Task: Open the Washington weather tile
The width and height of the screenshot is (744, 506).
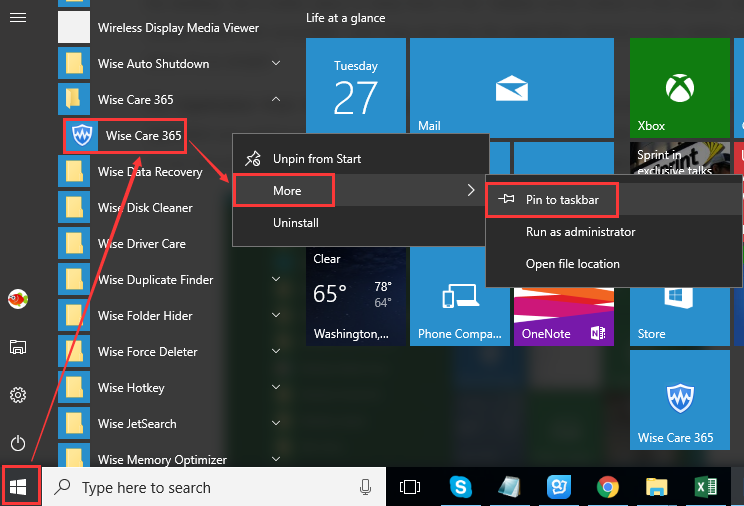Action: point(356,296)
